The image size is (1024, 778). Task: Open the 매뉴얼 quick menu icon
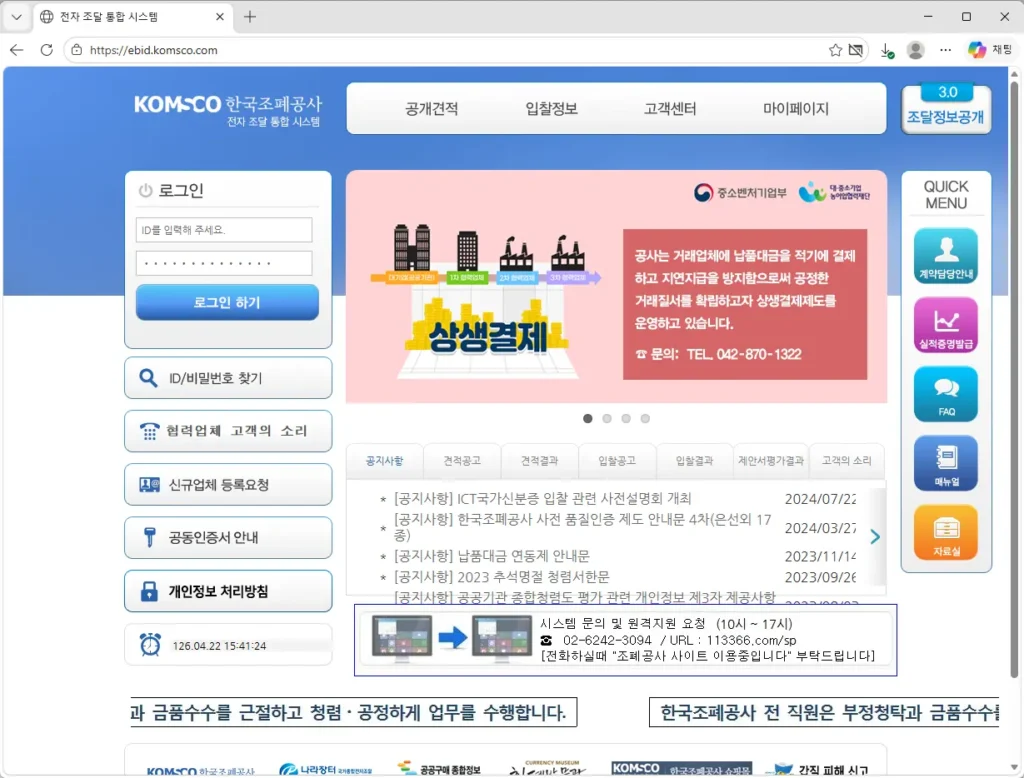946,463
